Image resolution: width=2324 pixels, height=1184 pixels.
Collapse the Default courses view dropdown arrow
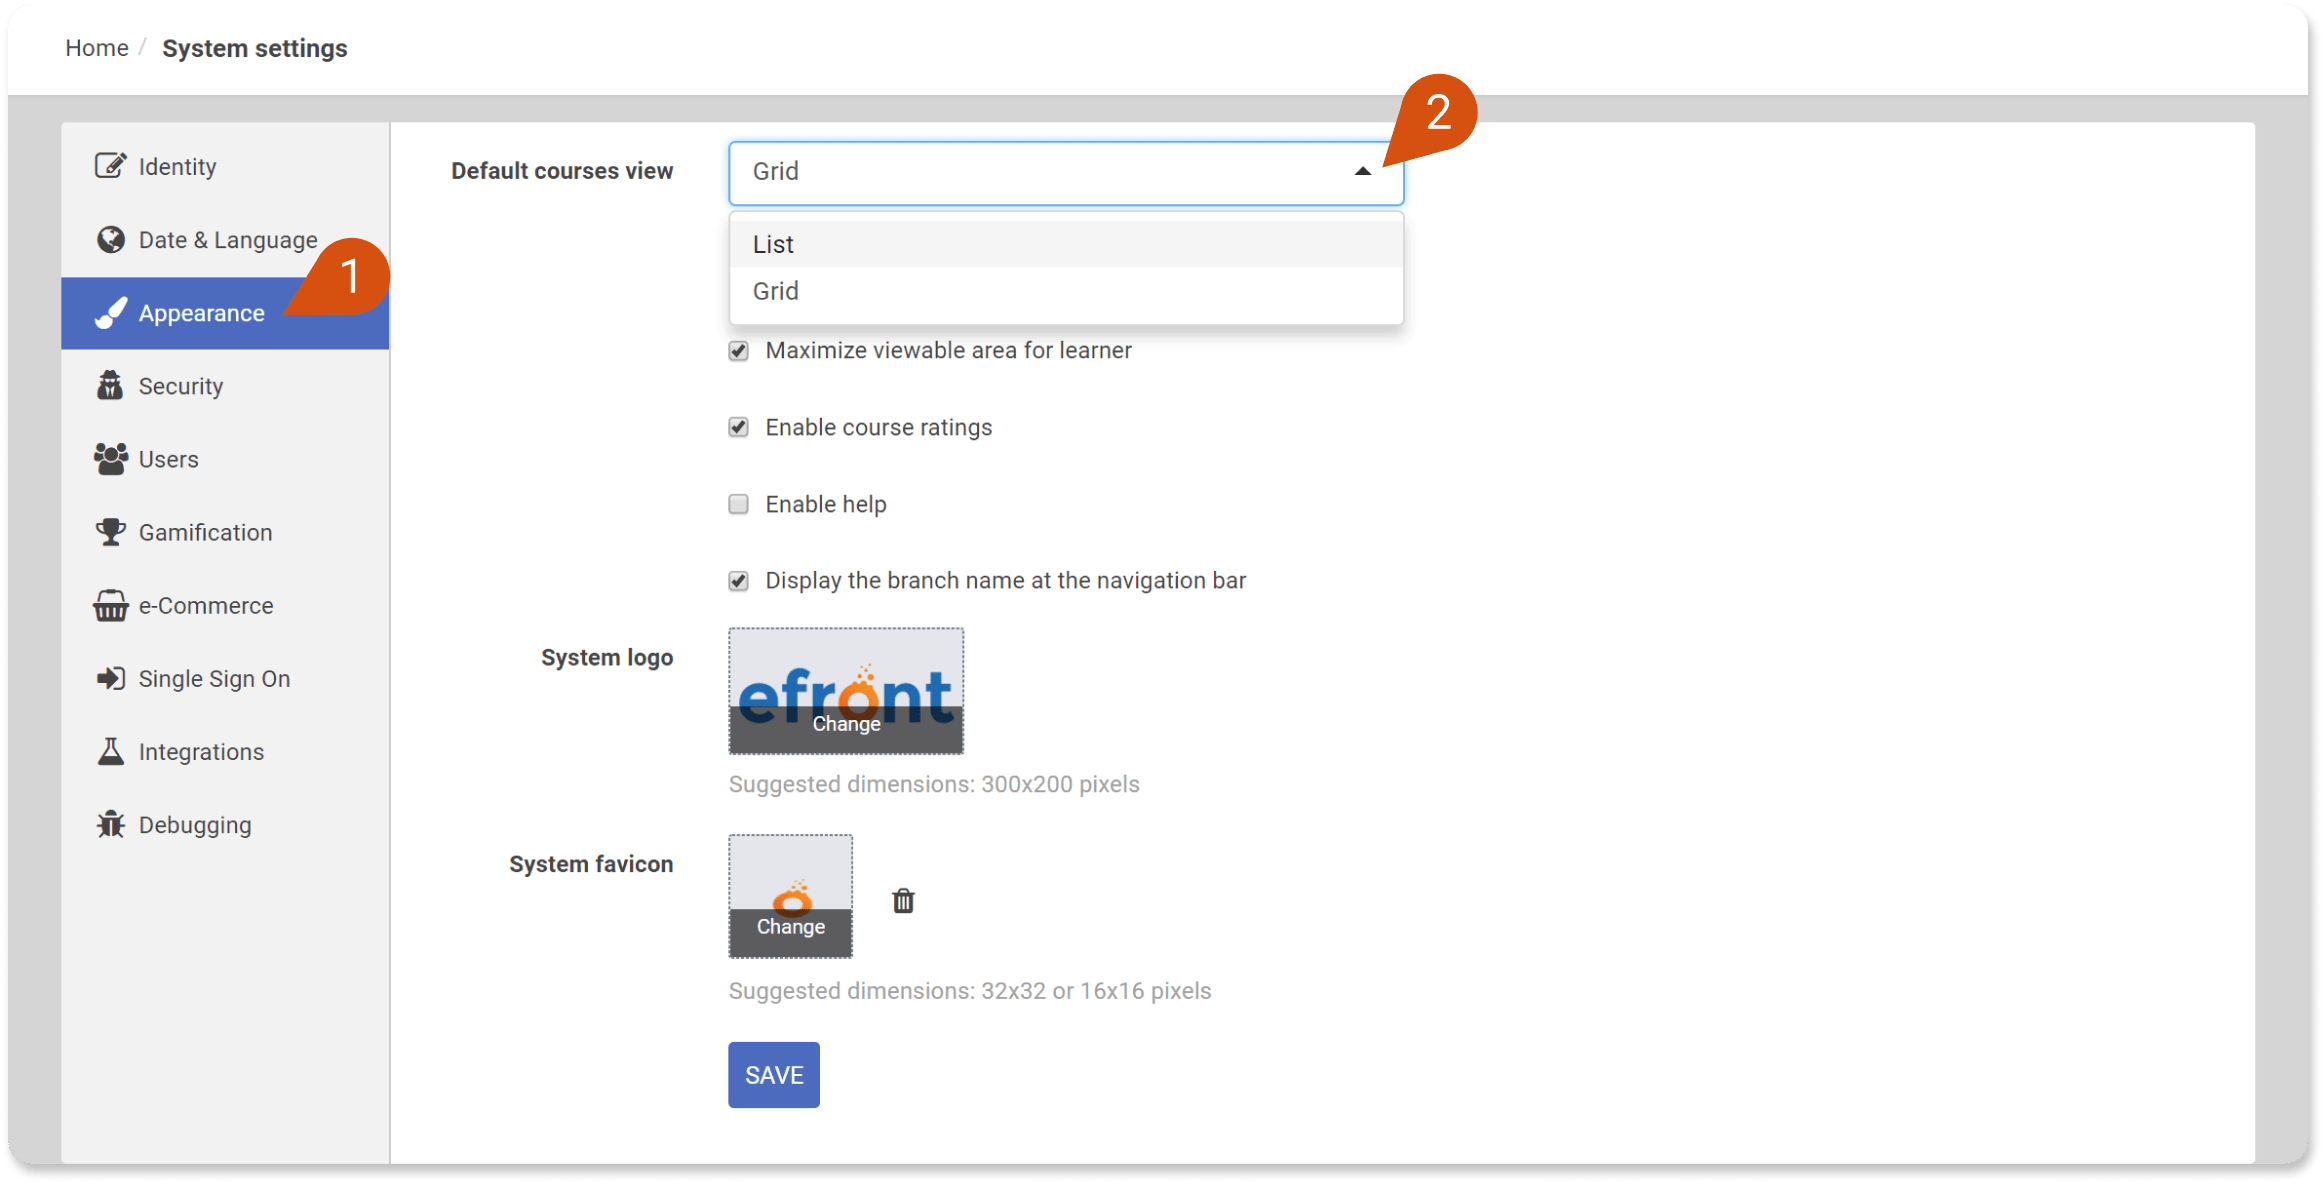click(1362, 172)
